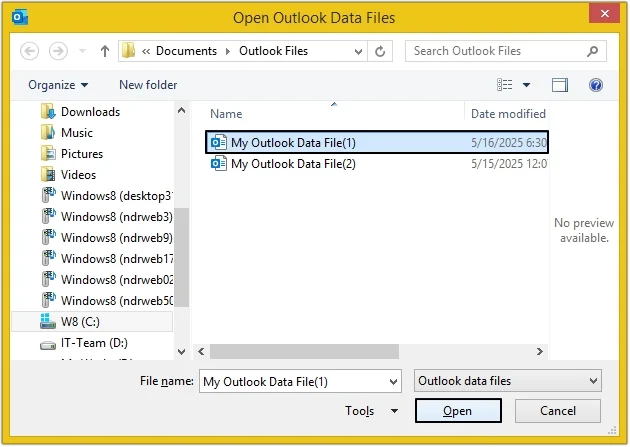The image size is (630, 447).
Task: Click the Windows8 (ndrweb9) drive icon
Action: (x=49, y=237)
